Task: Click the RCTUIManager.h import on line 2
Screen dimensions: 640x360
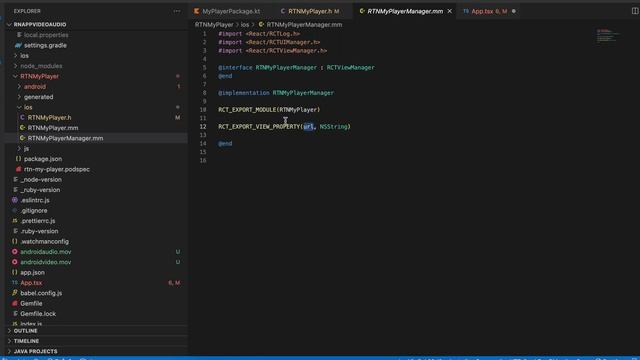Action: click(282, 42)
